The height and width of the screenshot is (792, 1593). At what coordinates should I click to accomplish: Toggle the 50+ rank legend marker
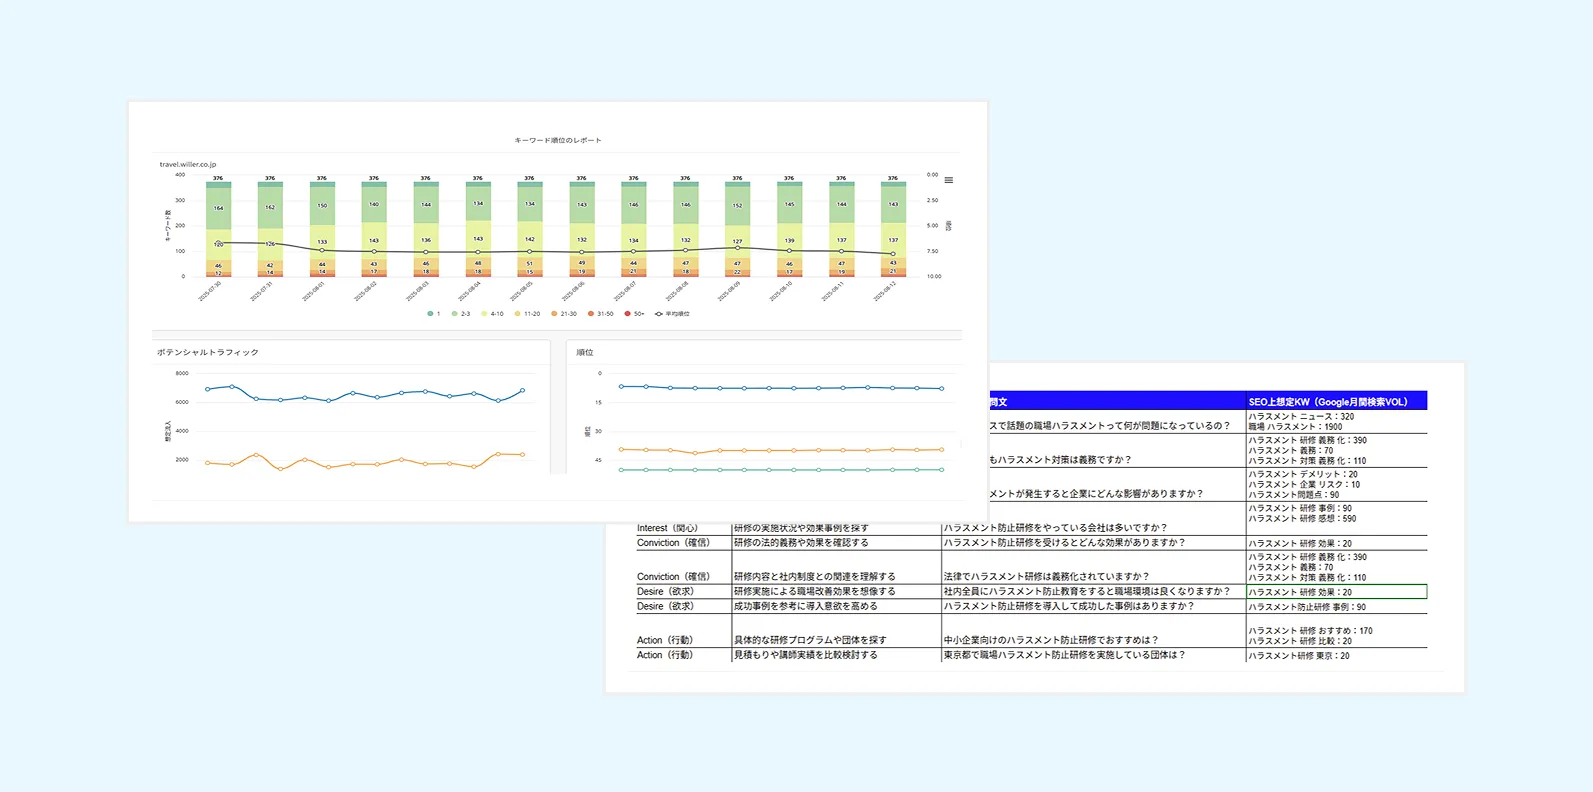click(x=627, y=314)
